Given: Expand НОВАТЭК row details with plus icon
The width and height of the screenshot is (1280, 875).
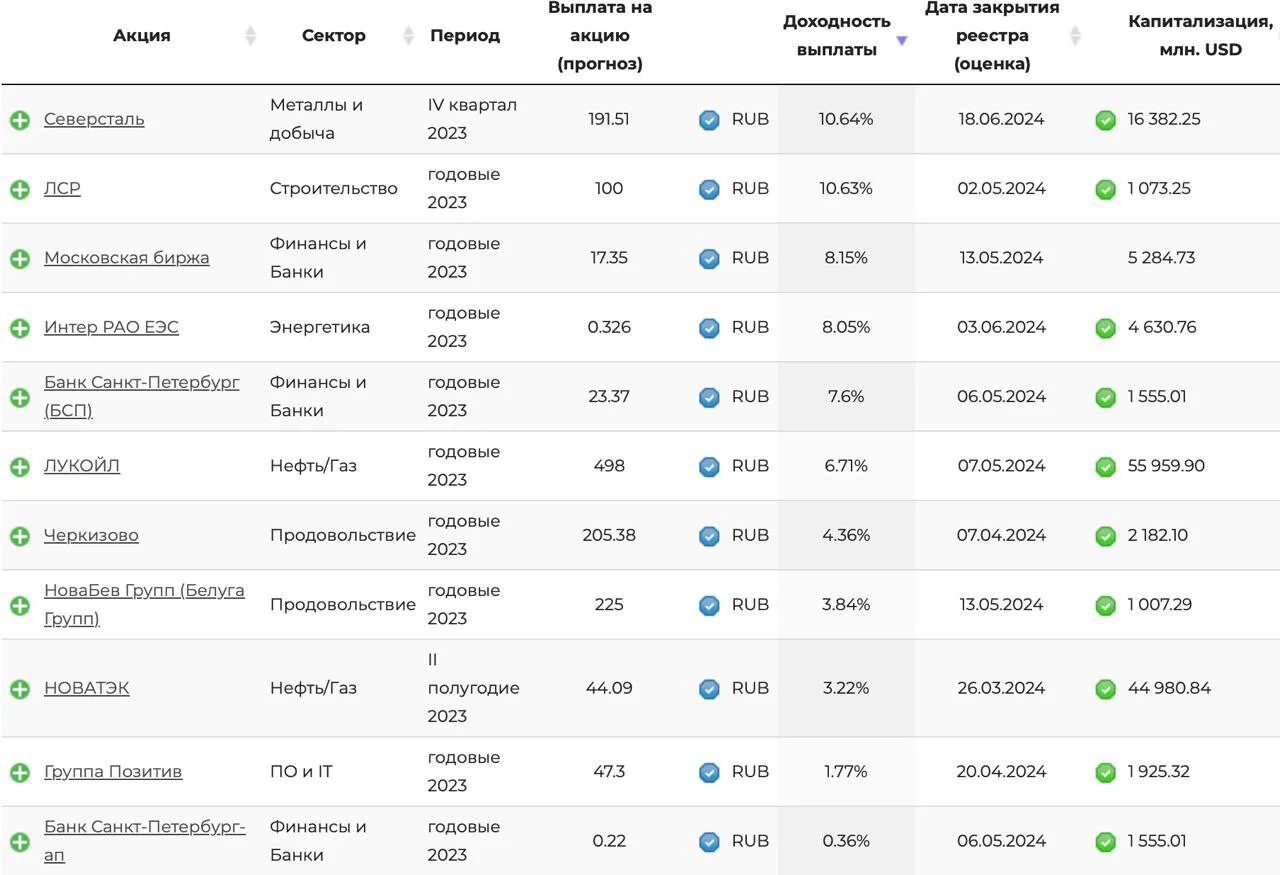Looking at the screenshot, I should [20, 689].
